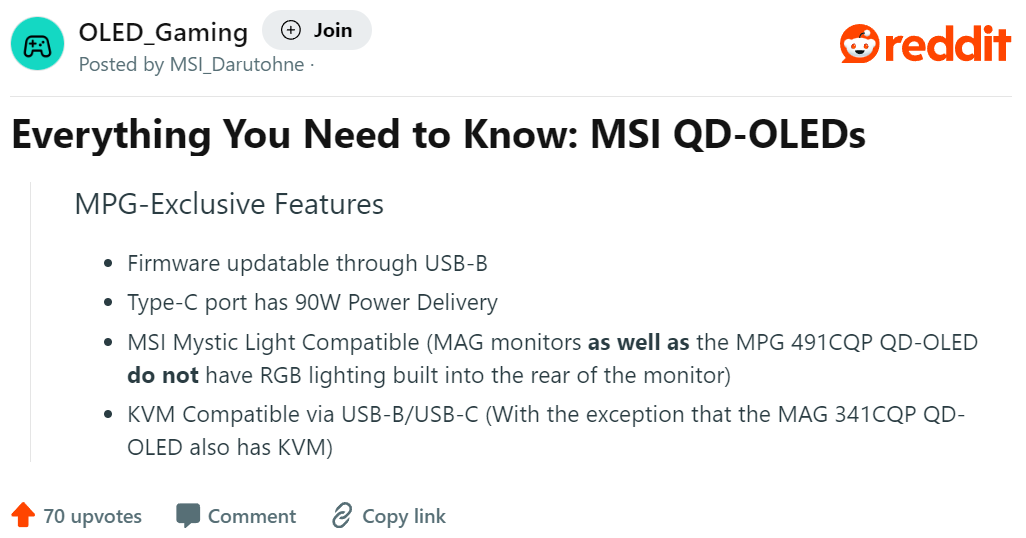This screenshot has width=1026, height=538.
Task: Click the comment speech bubble icon
Action: point(188,516)
